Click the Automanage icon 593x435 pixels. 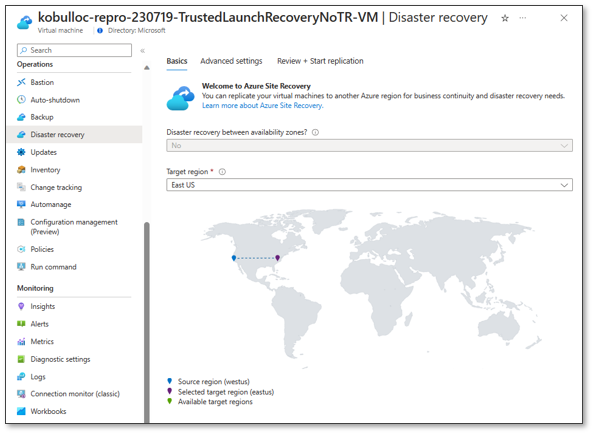21,204
